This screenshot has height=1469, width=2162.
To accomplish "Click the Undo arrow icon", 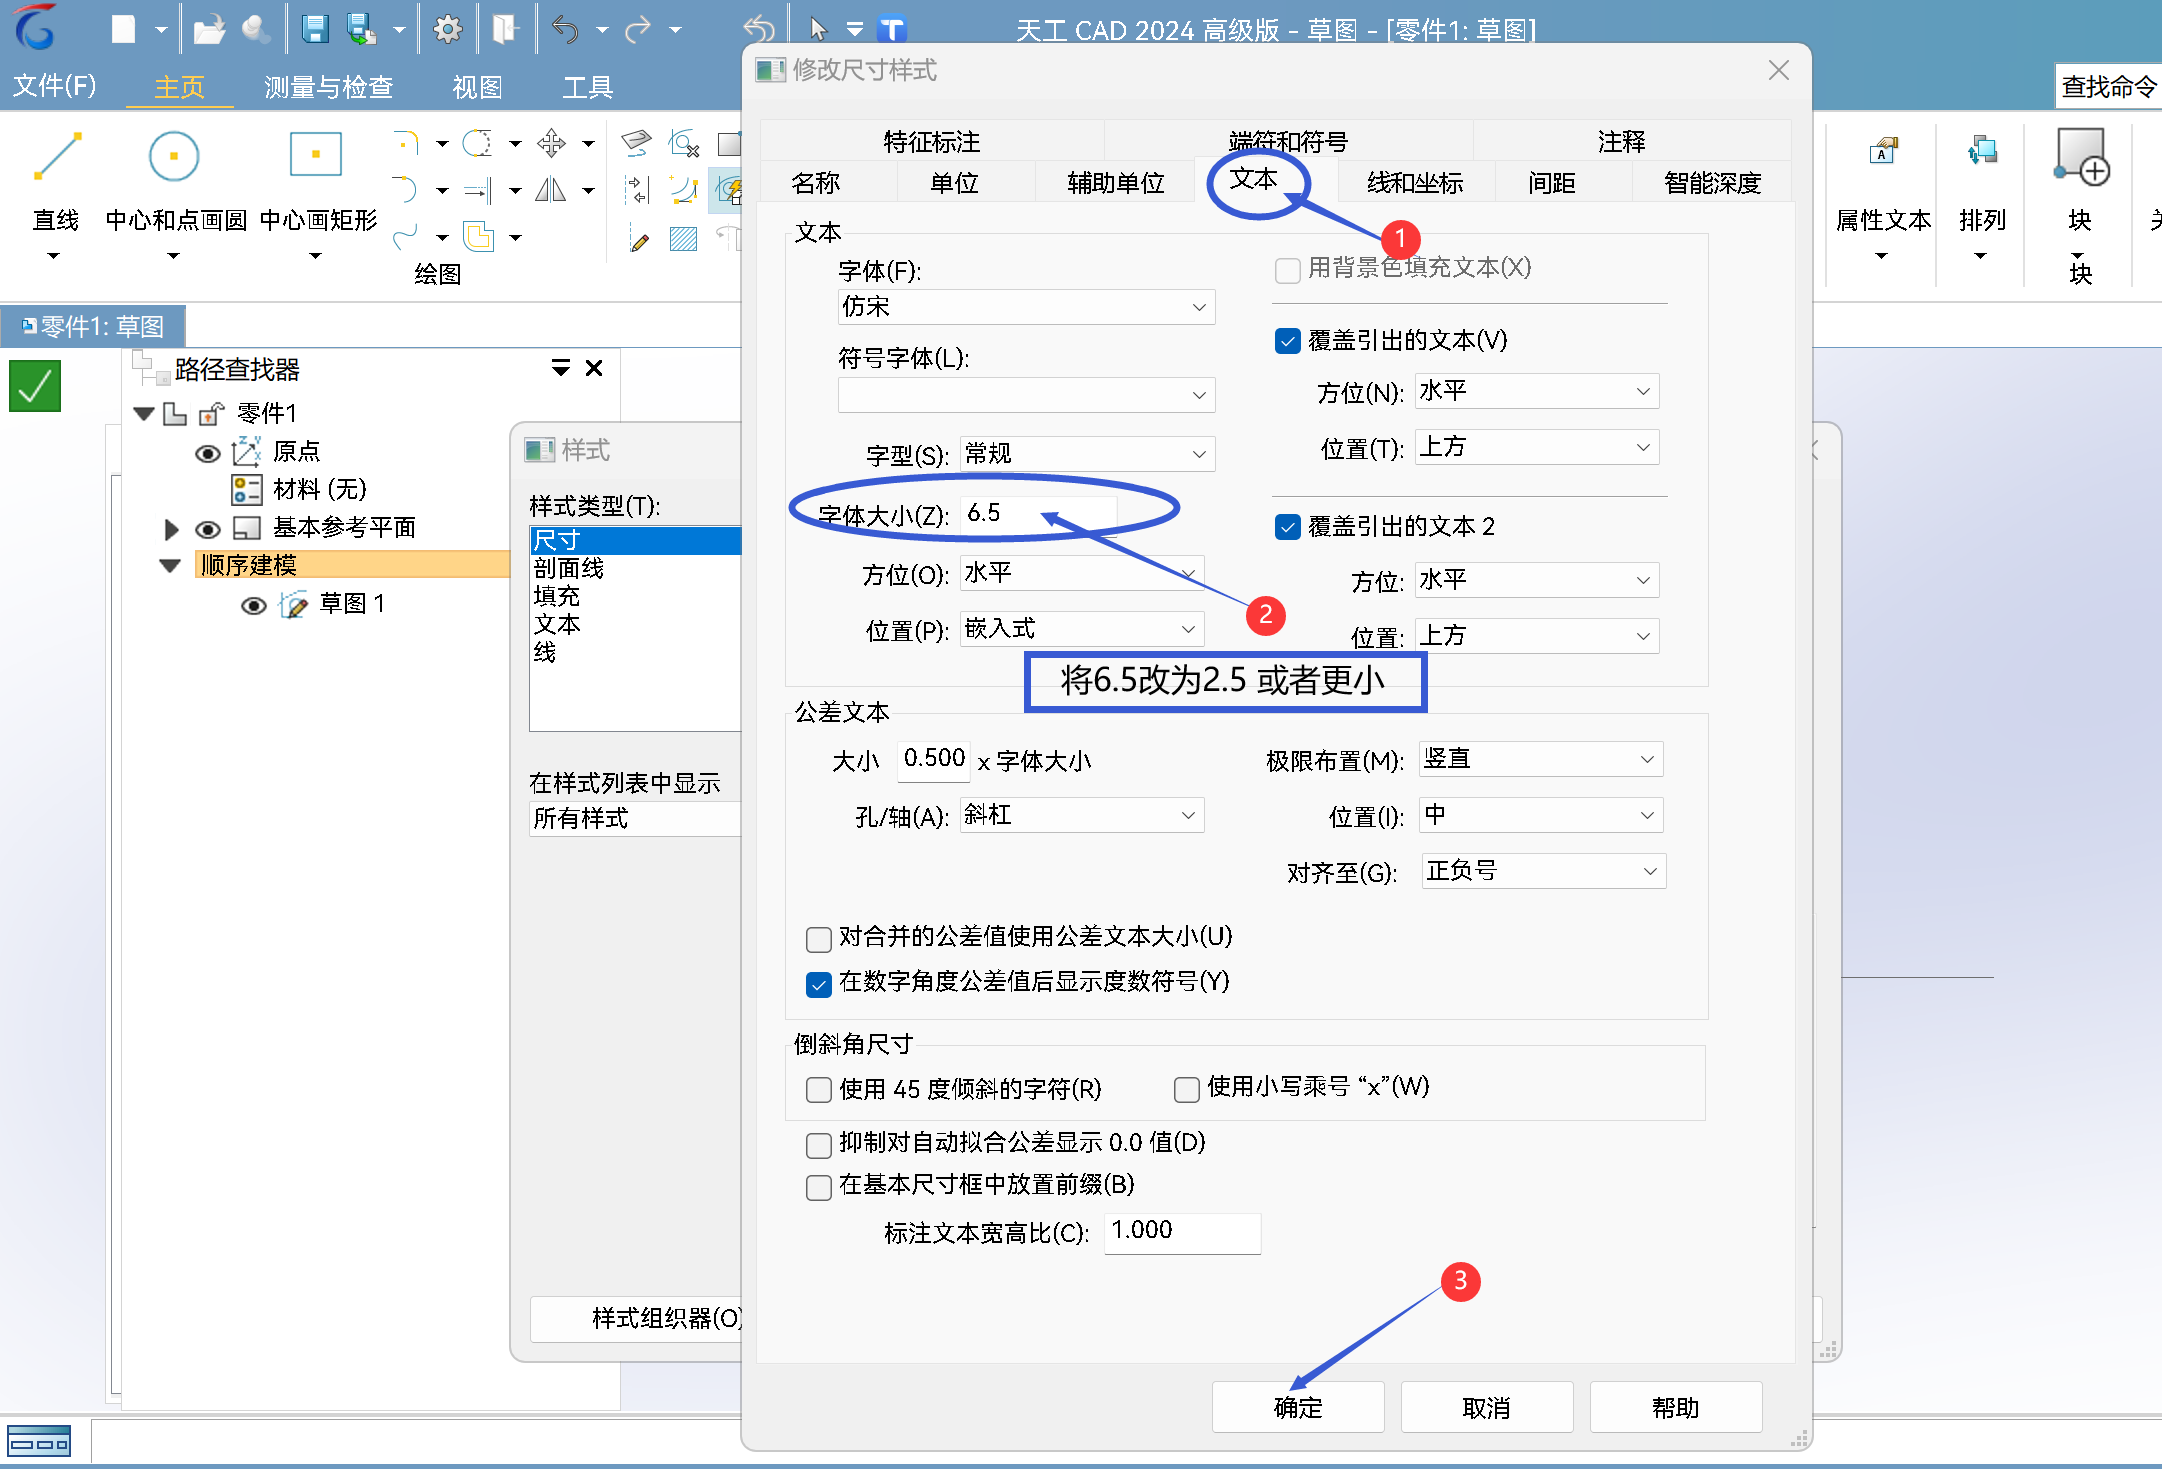I will point(565,29).
